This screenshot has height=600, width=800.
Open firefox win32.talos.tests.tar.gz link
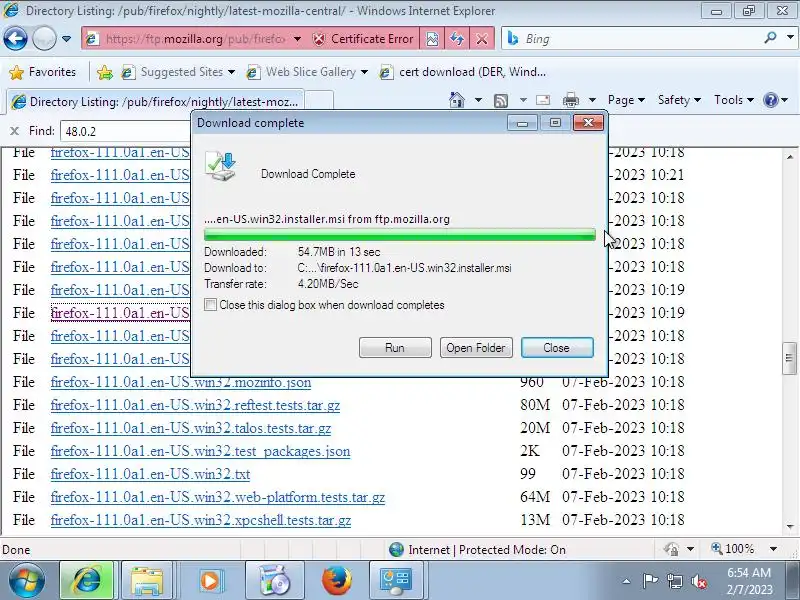click(x=191, y=428)
